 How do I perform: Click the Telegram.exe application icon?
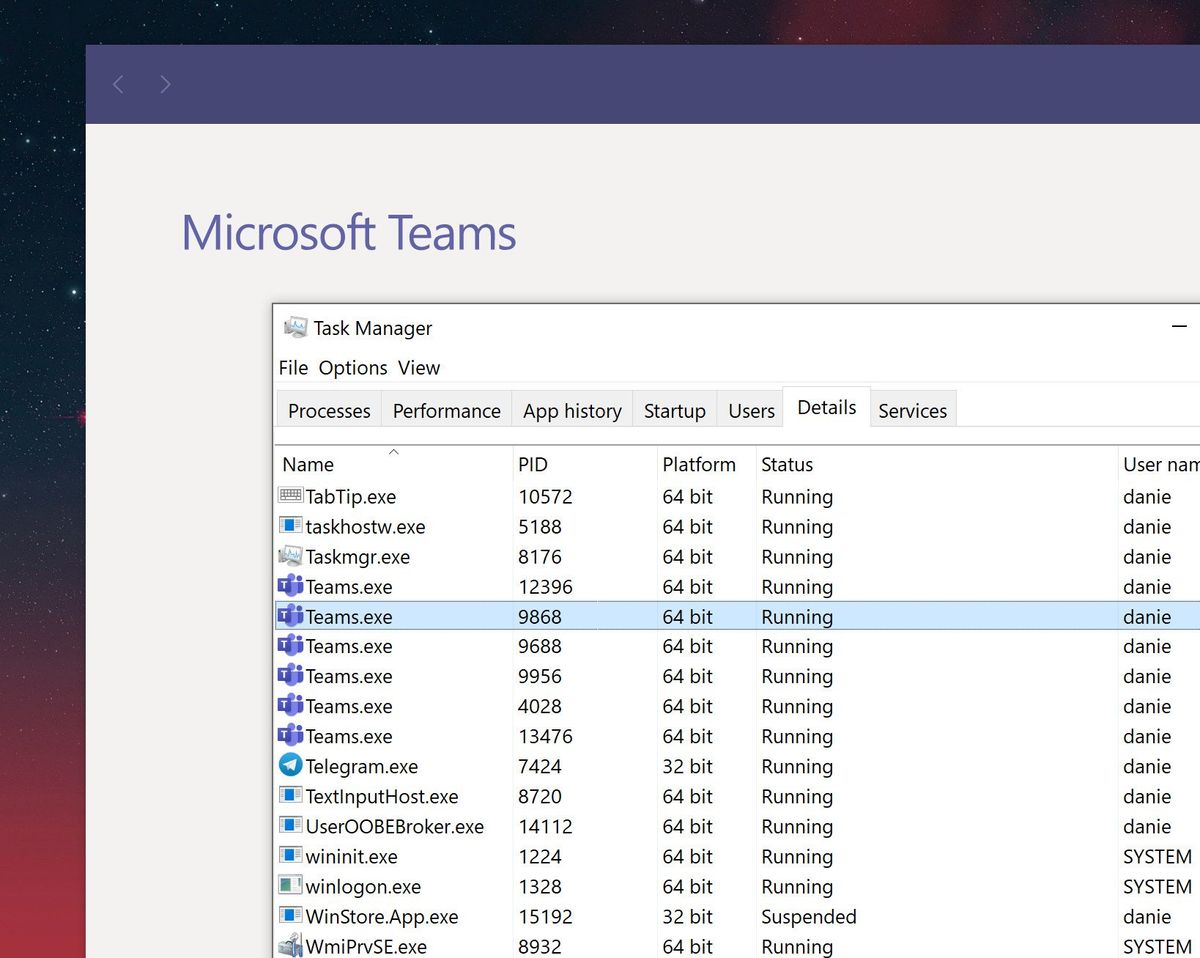pyautogui.click(x=290, y=766)
